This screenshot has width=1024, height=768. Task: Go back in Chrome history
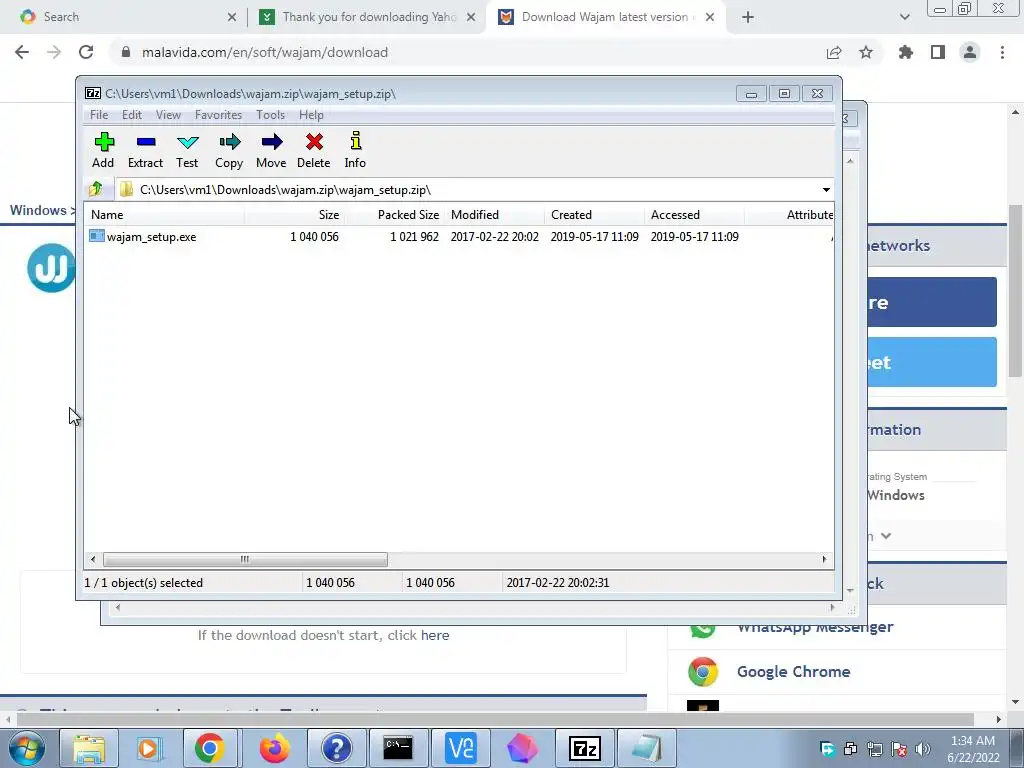22,52
